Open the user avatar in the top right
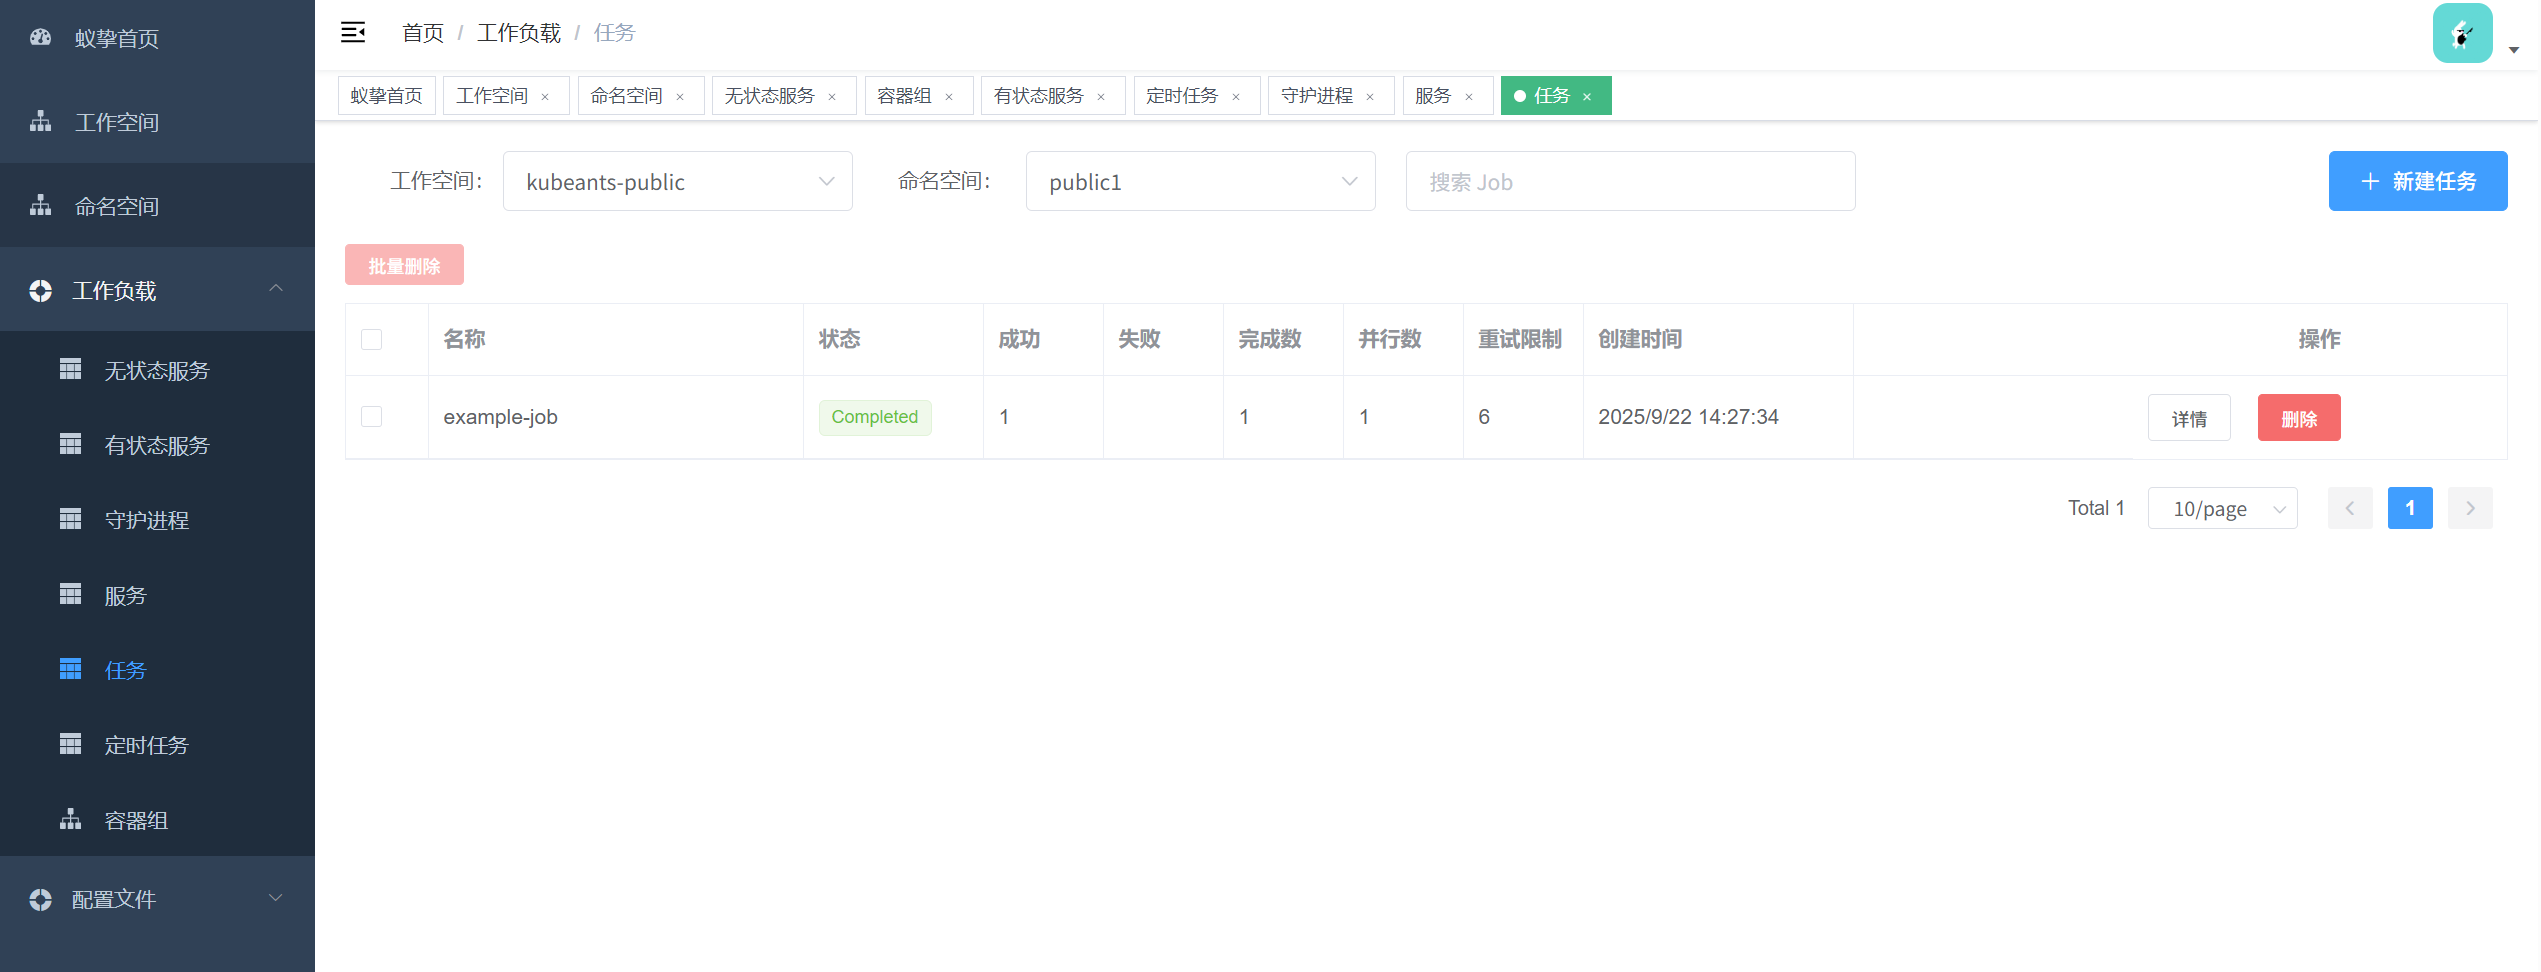 (2461, 34)
